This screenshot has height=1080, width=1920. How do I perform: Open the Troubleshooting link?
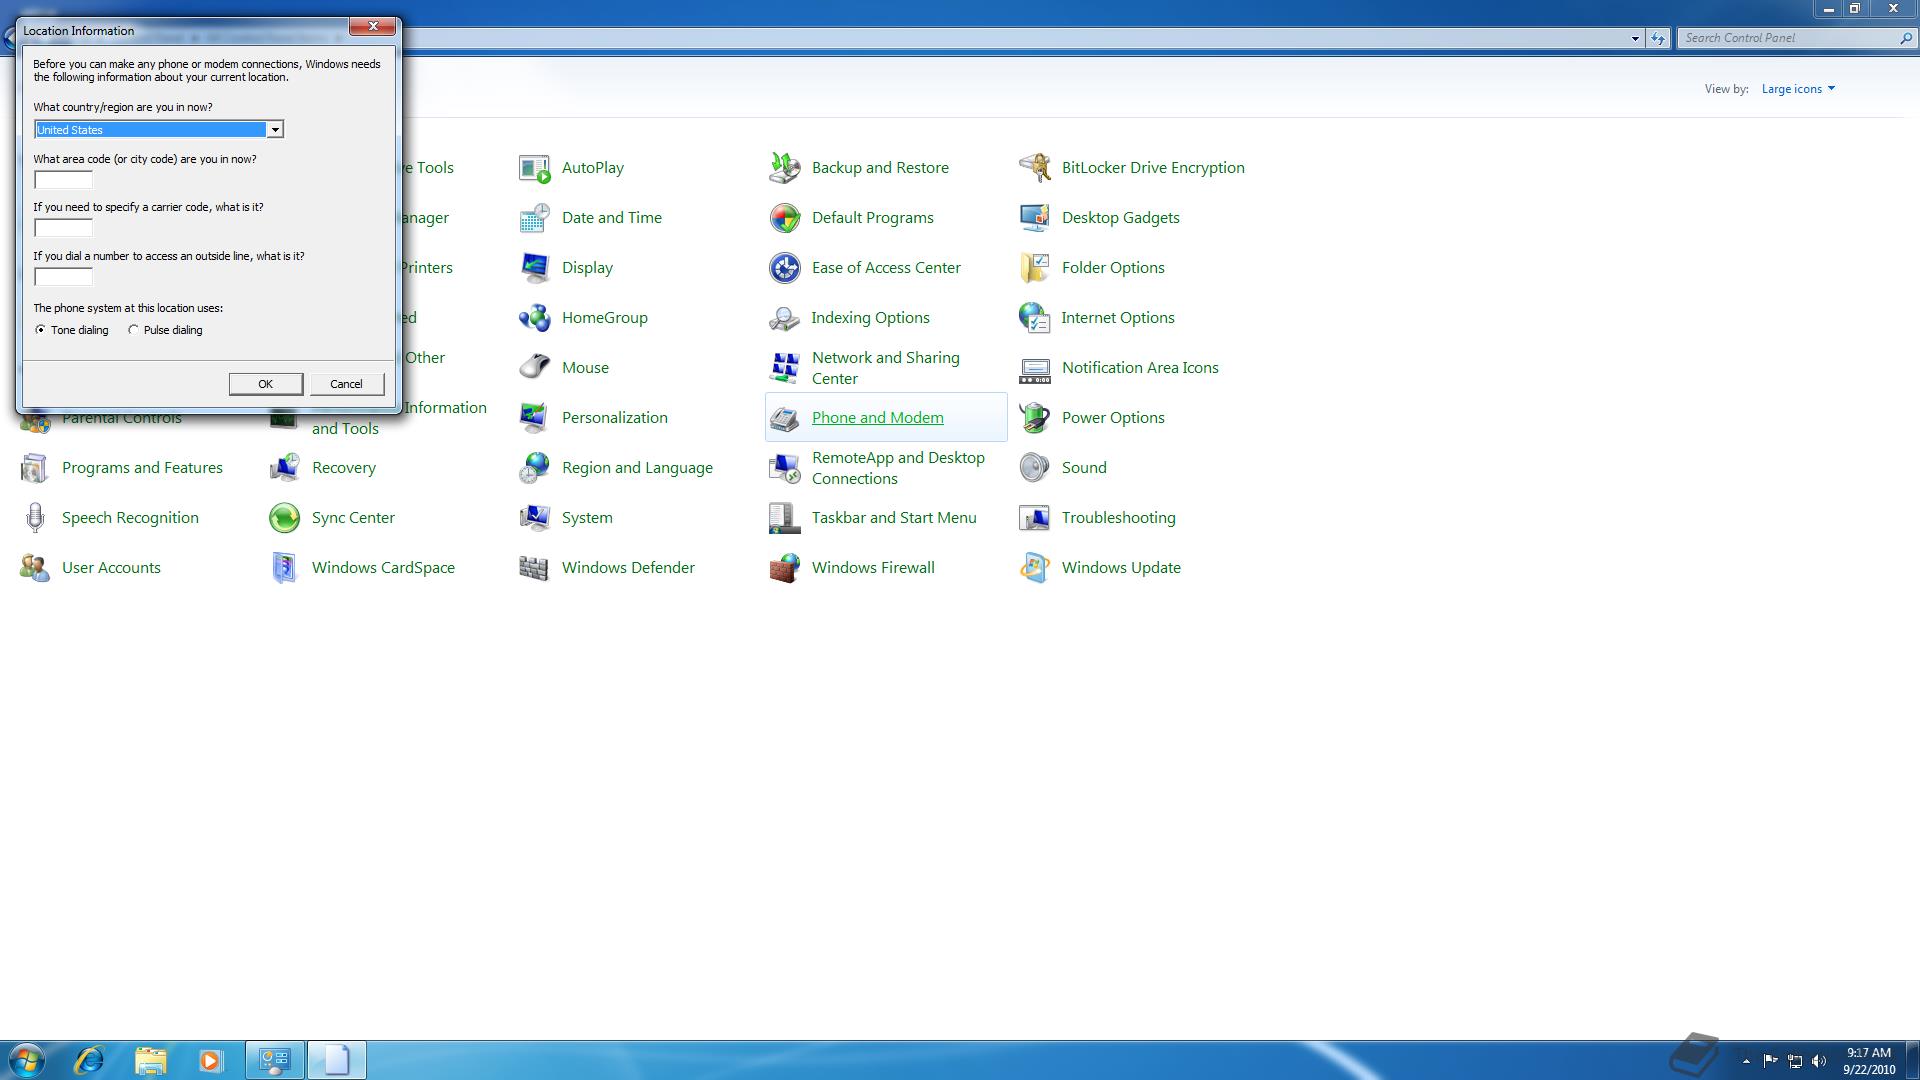coord(1118,518)
